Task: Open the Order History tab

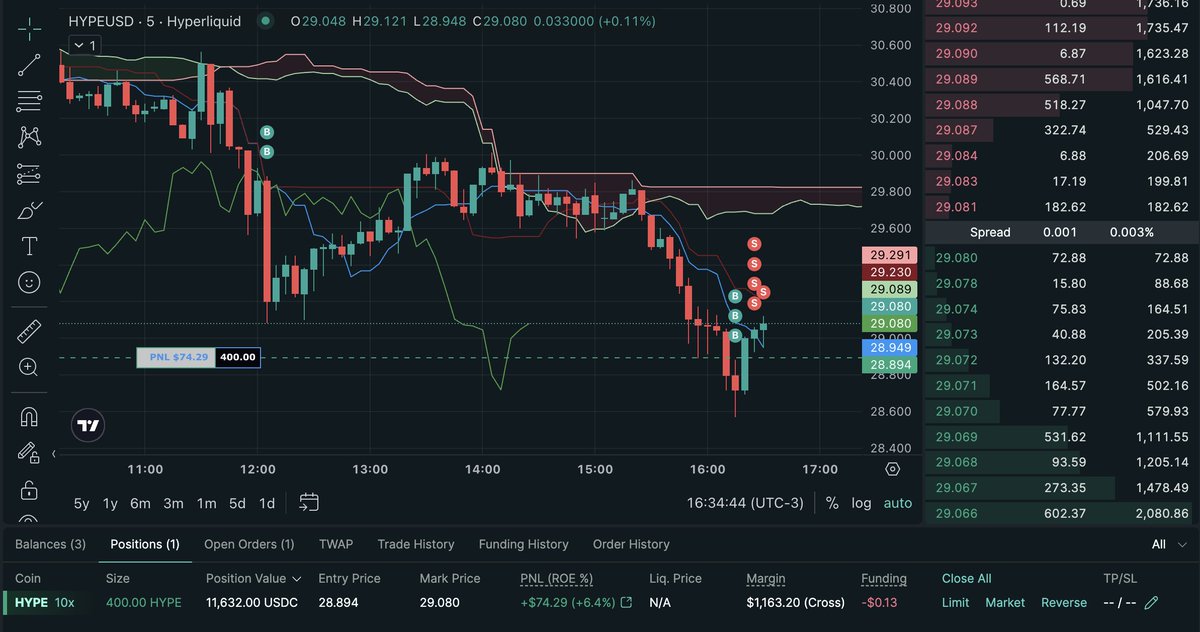Action: 631,544
